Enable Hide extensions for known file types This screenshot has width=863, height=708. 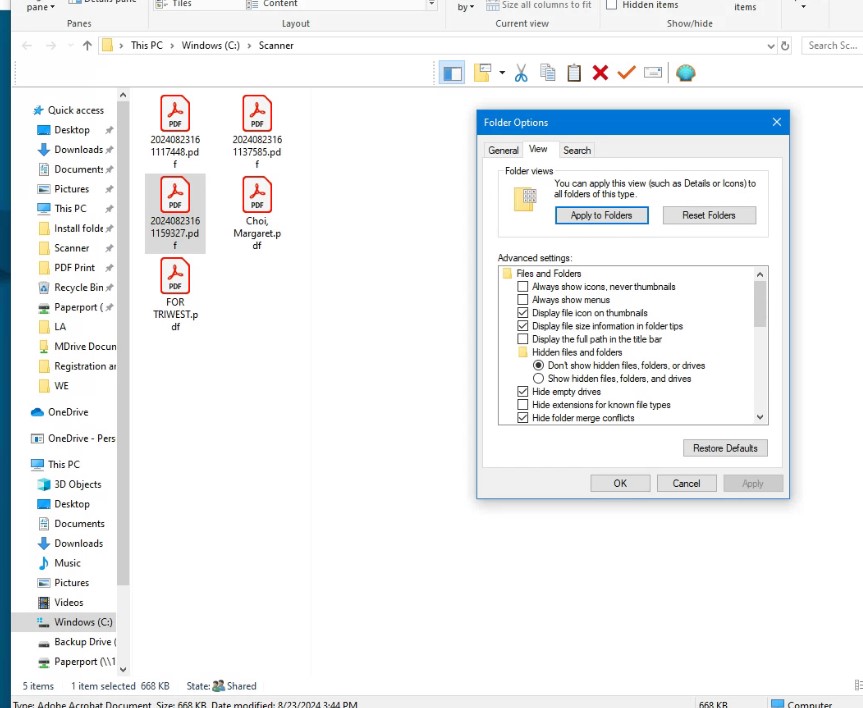(522, 405)
